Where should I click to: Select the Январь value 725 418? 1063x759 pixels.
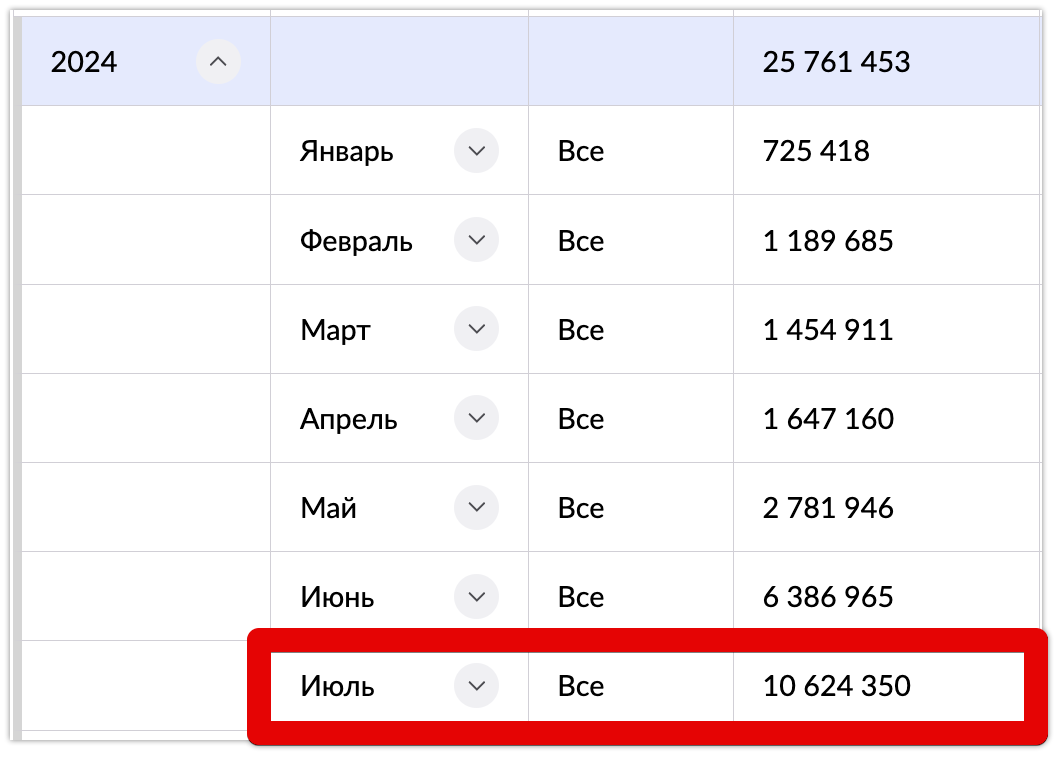click(816, 151)
